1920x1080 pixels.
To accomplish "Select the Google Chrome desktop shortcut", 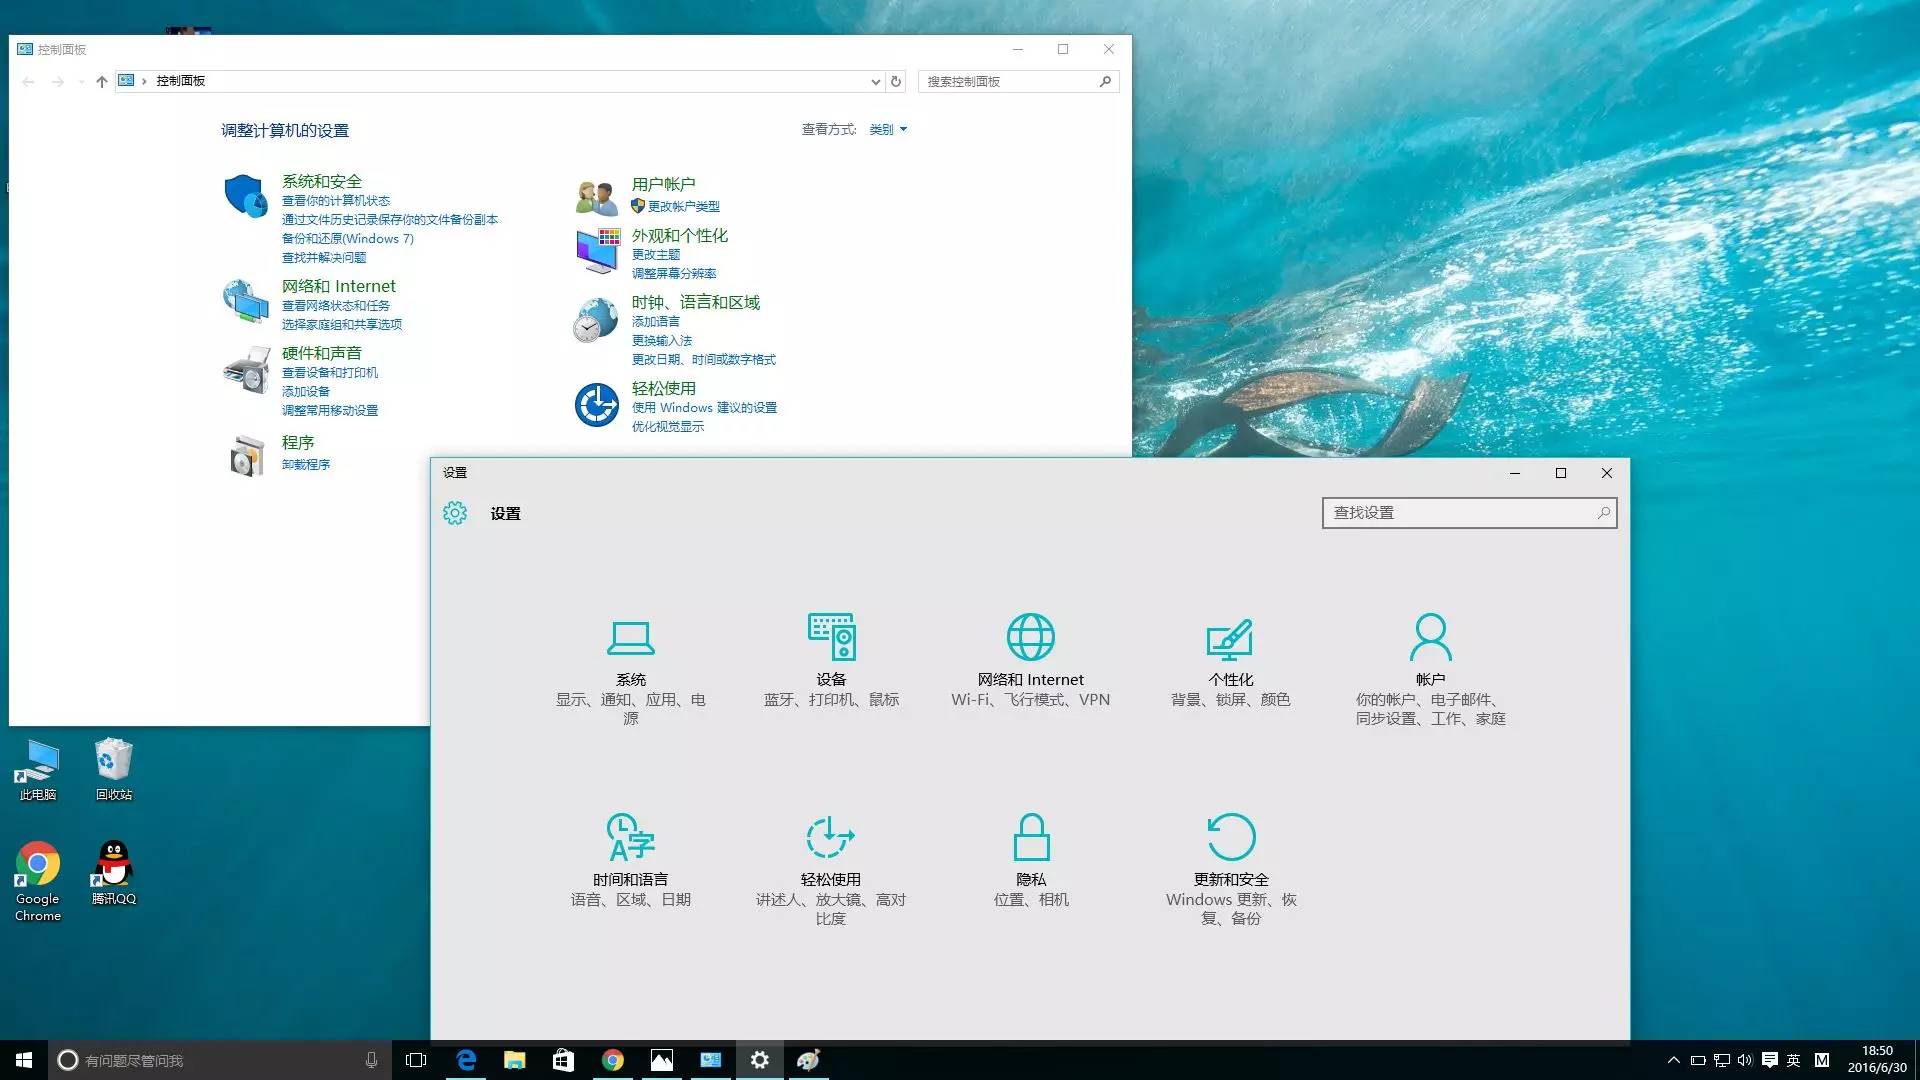I will (x=37, y=881).
